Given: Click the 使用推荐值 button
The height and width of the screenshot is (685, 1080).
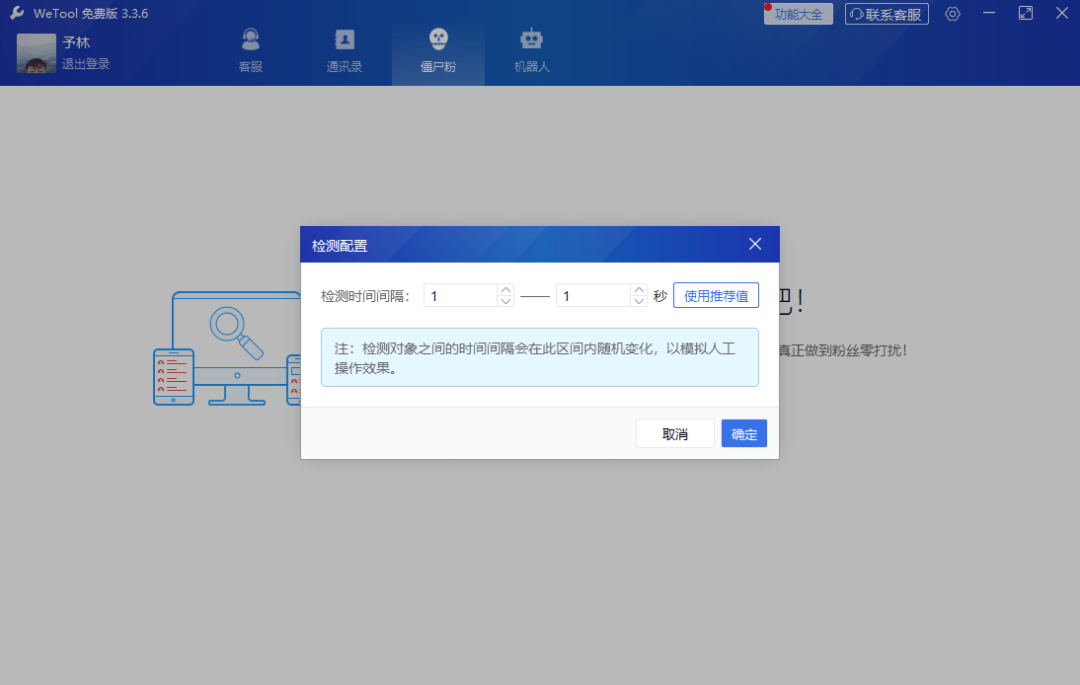Looking at the screenshot, I should point(716,296).
